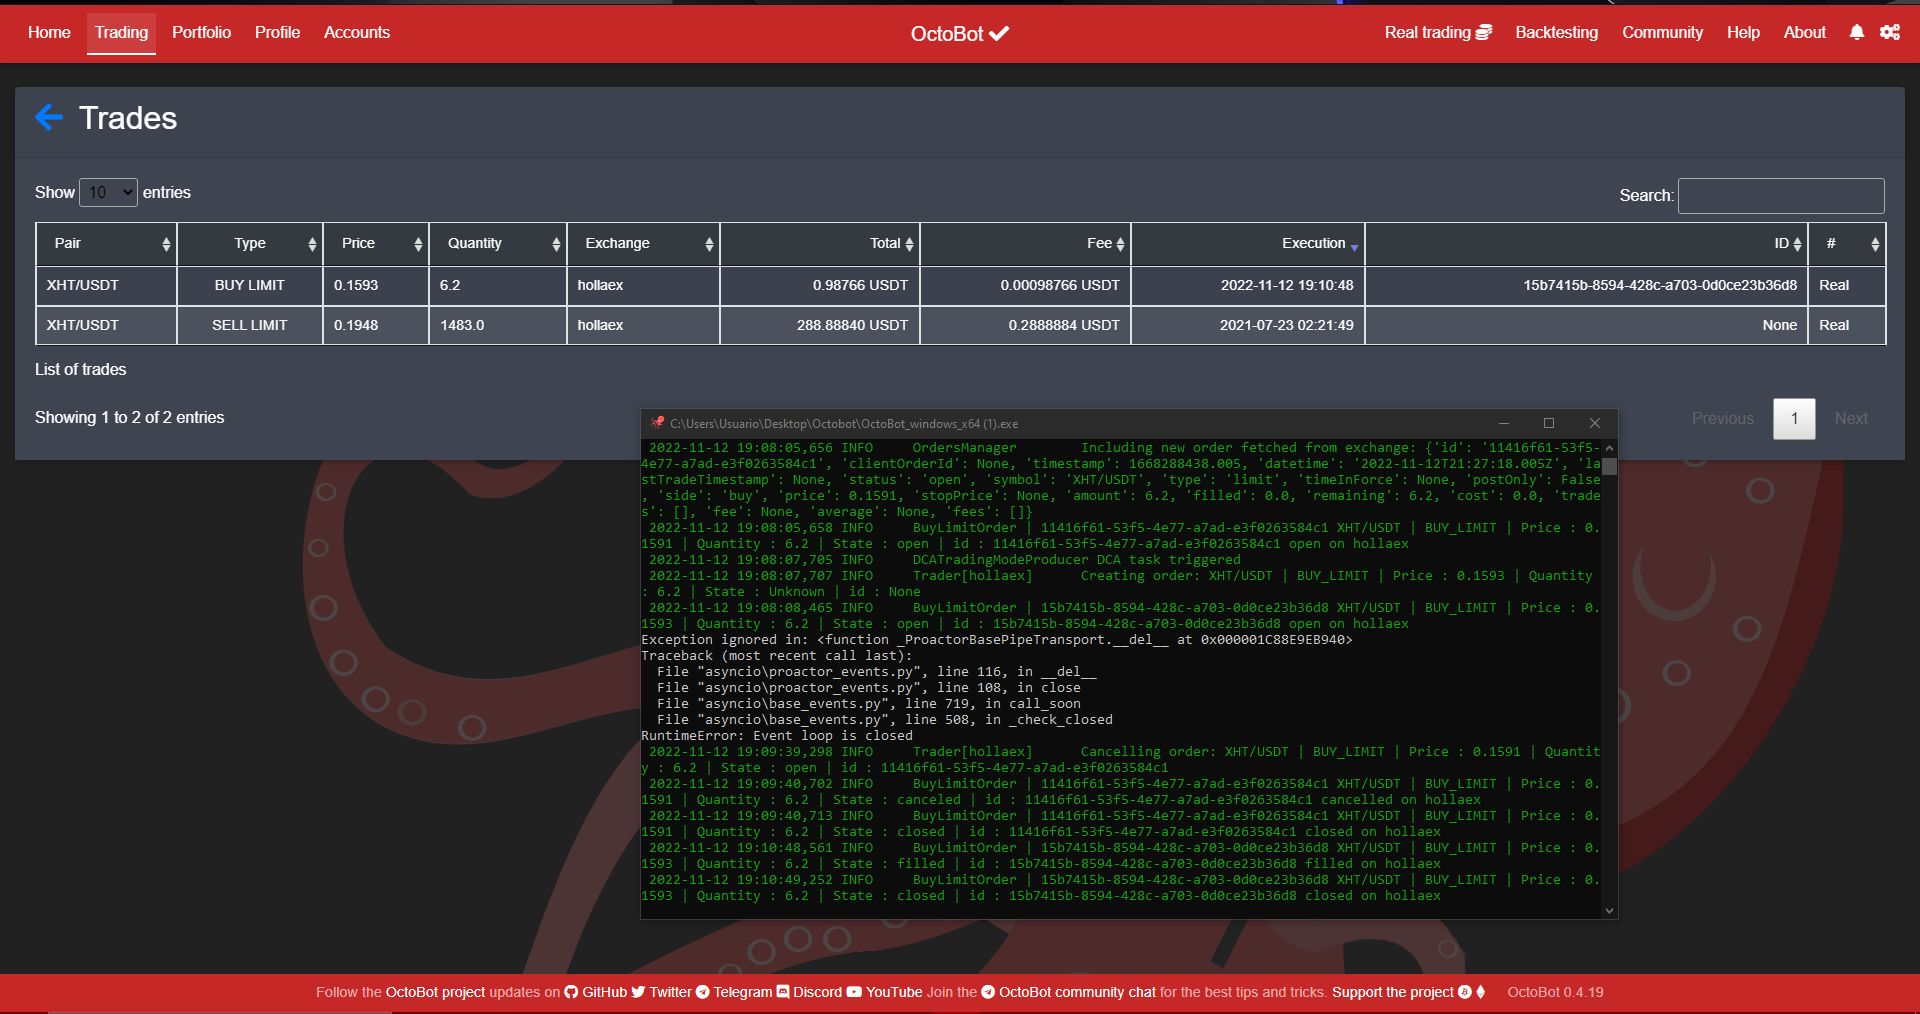This screenshot has height=1014, width=1920.
Task: Open the Show entries count dropdown
Action: pos(108,192)
